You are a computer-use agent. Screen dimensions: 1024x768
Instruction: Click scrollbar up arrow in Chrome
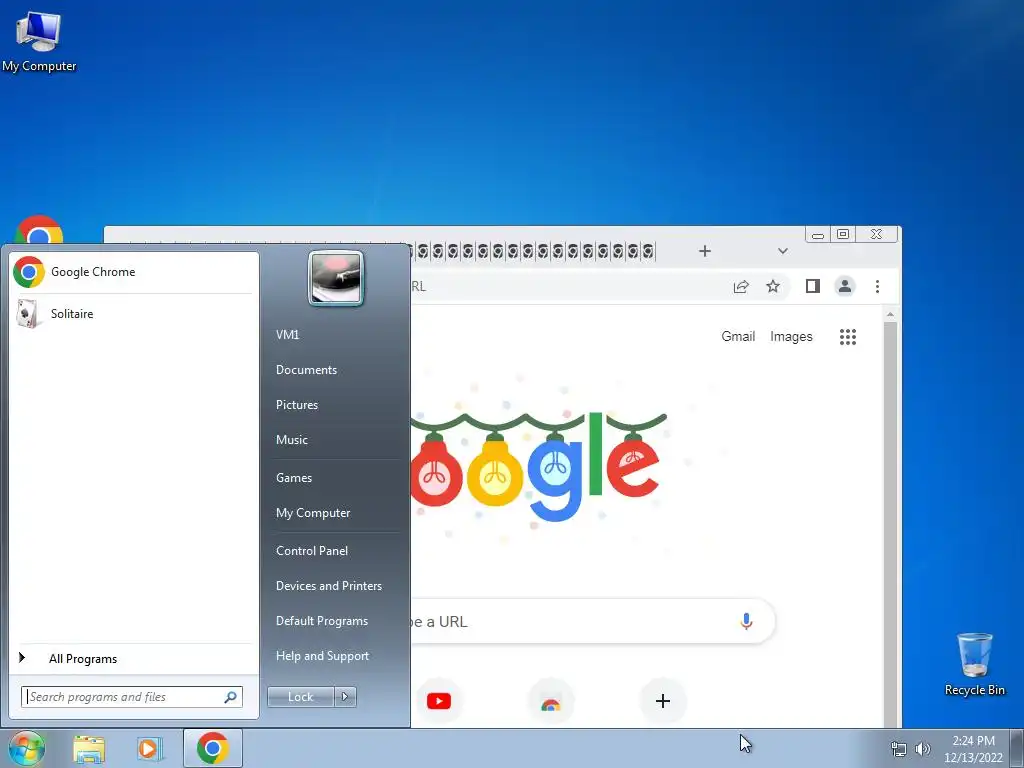(890, 315)
